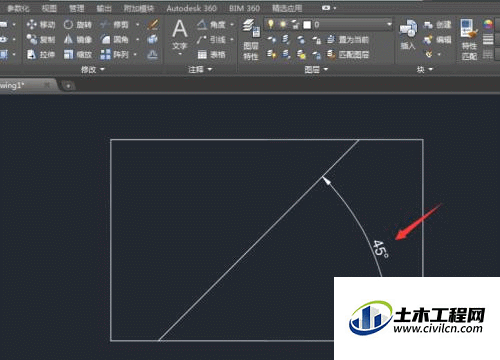Screen dimensions: 500x360
Task: Select the Trim (修剪) tool
Action: [114, 24]
